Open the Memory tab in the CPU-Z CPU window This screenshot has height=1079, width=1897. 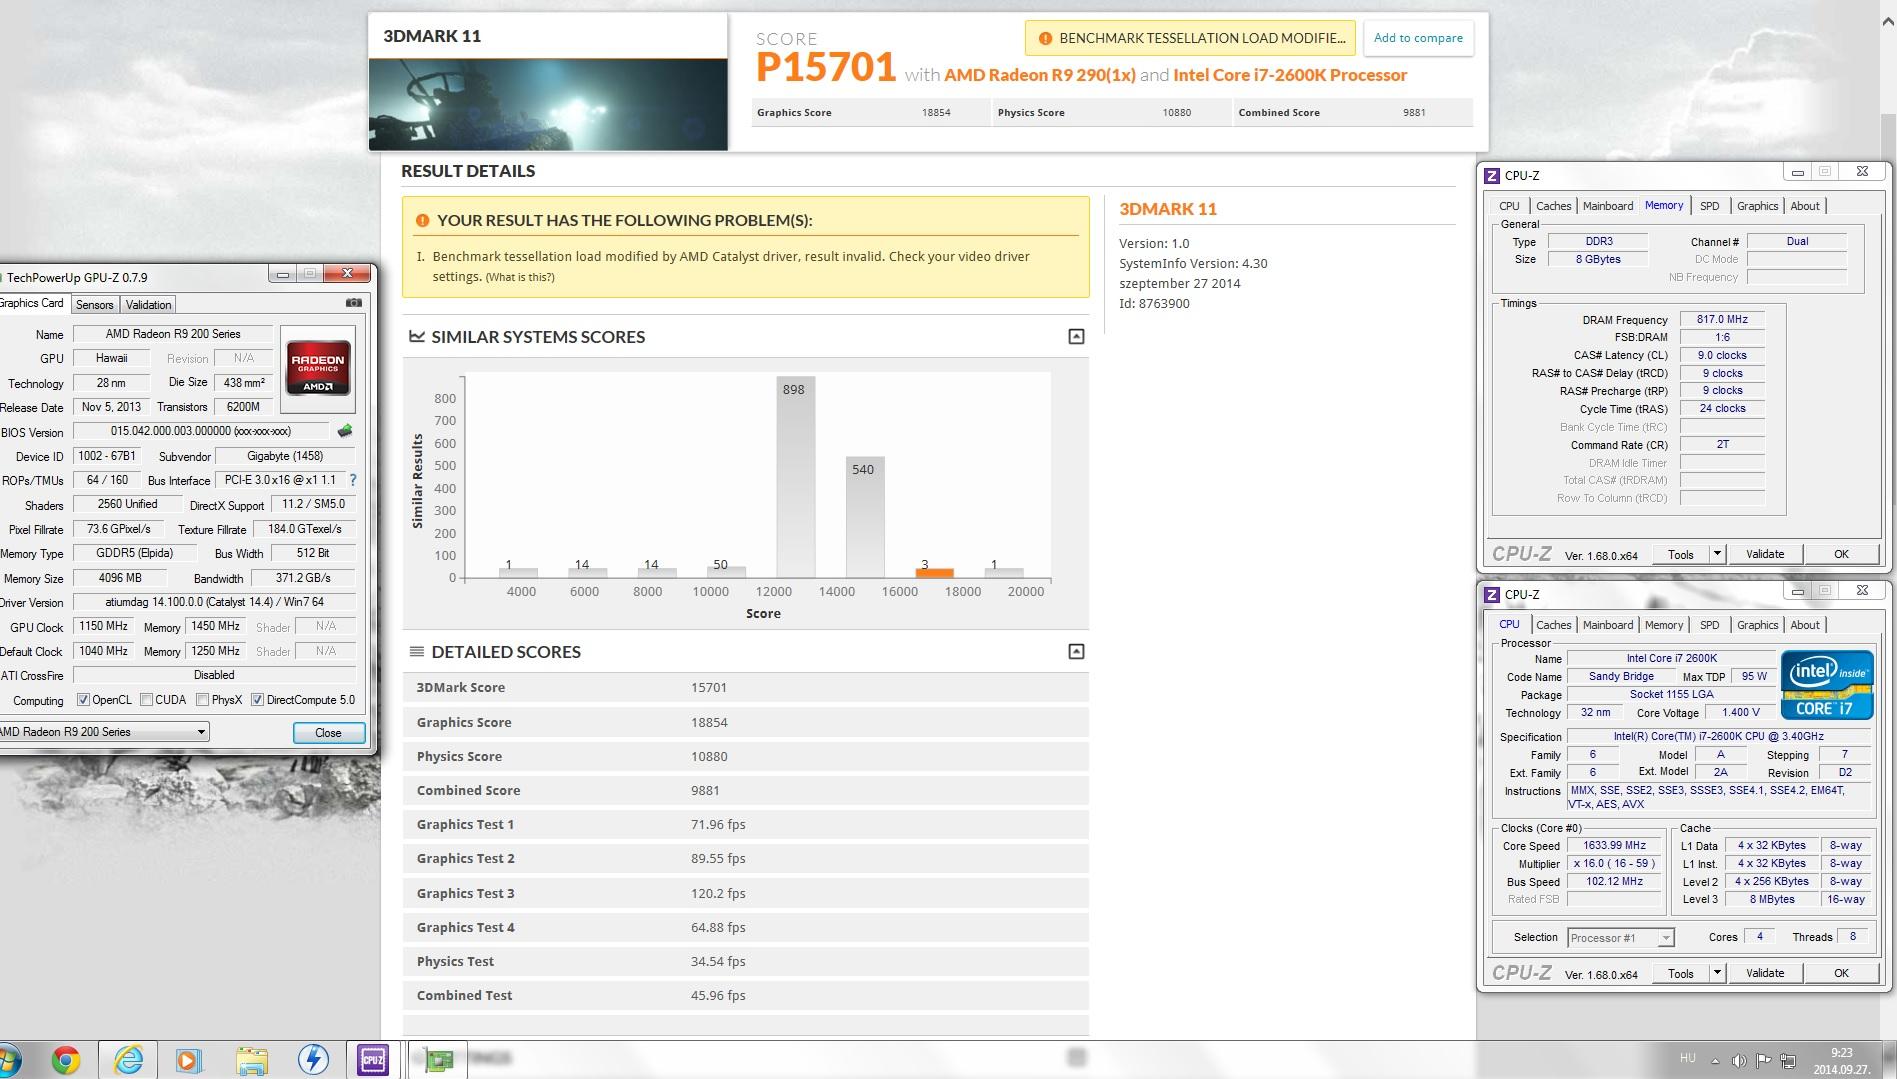(1664, 625)
